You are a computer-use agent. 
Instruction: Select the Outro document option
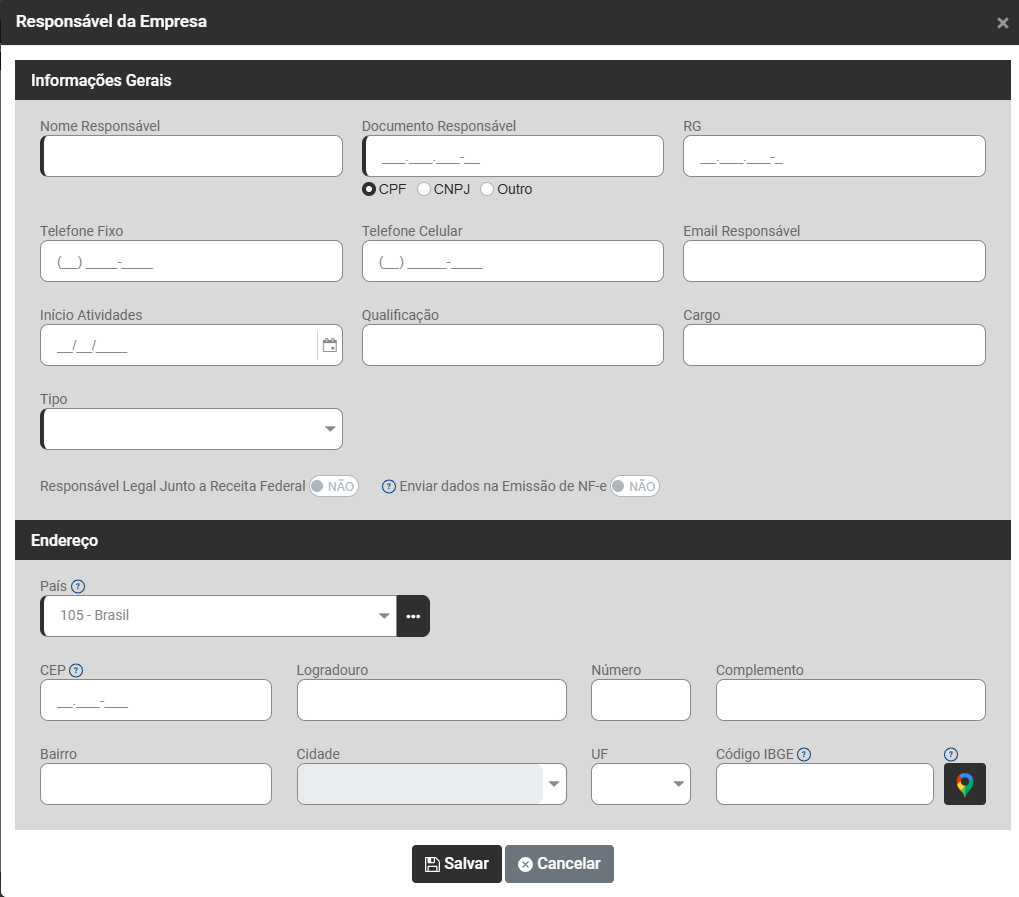tap(487, 189)
